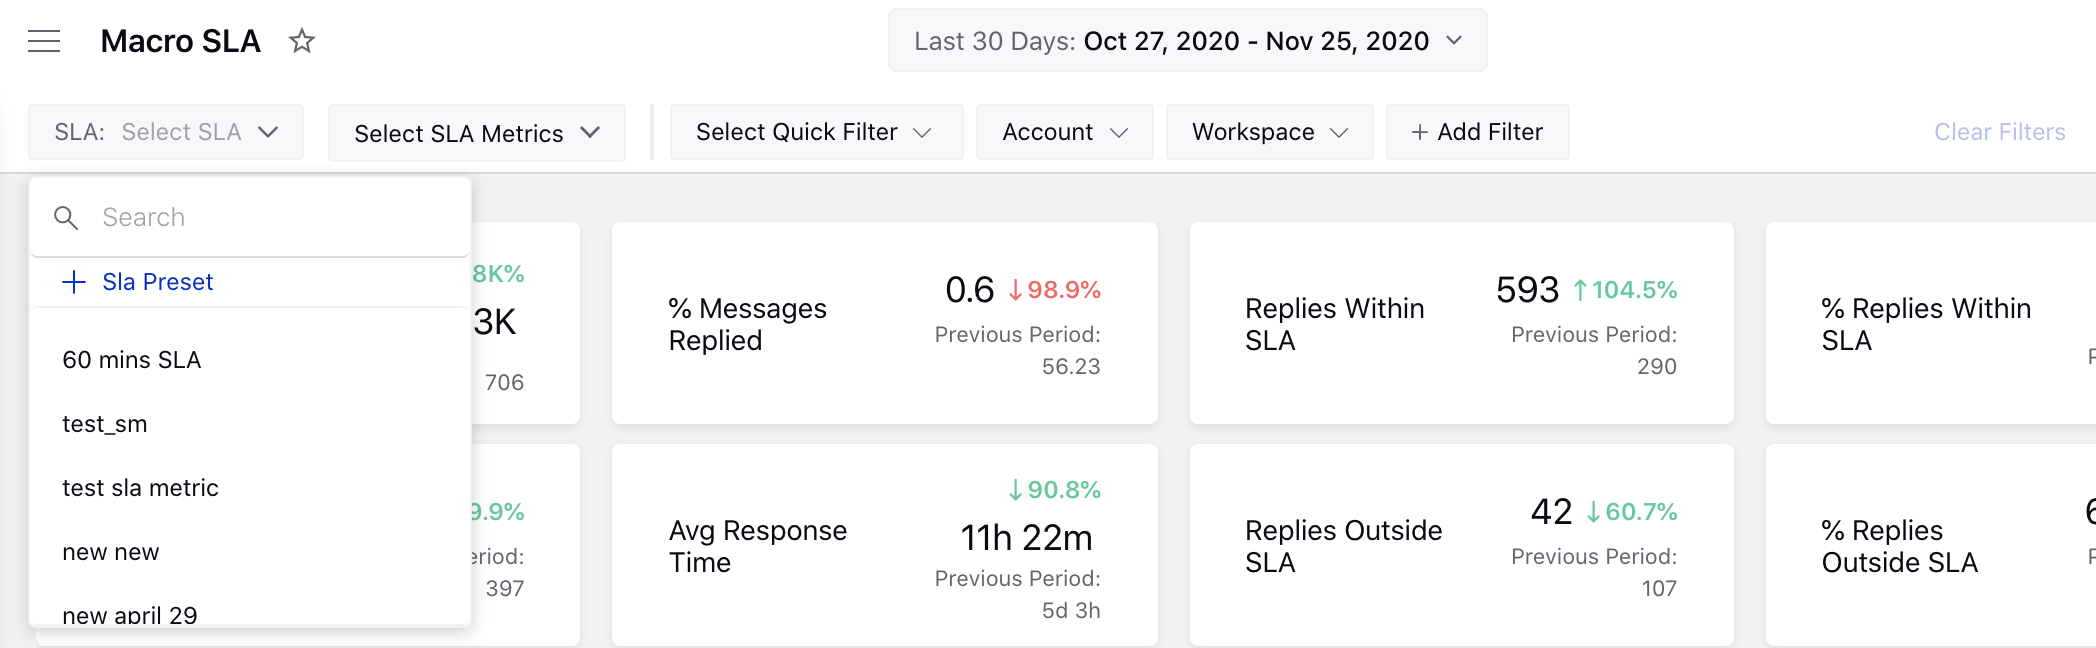
Task: Open the % Replies Within SLA card
Action: pos(1931,323)
